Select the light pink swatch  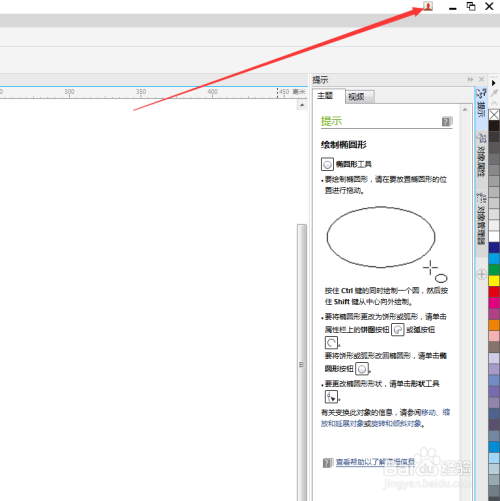[x=494, y=336]
